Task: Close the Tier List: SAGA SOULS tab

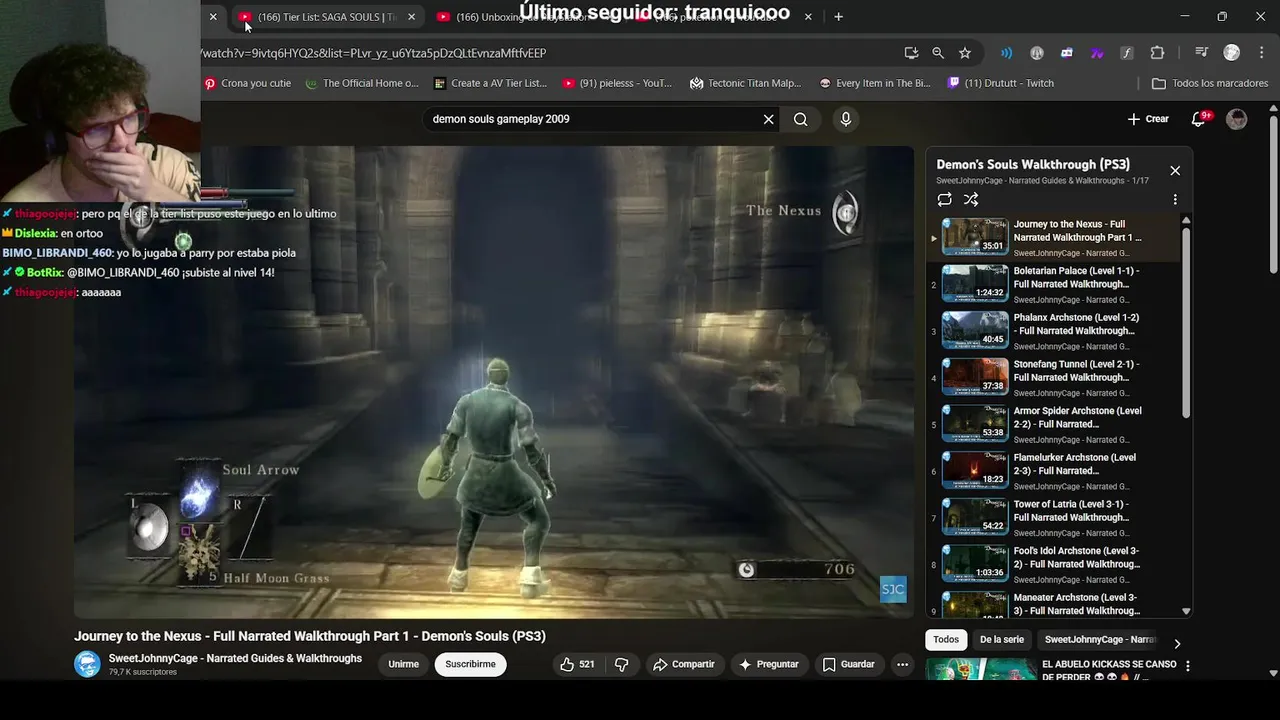Action: 411,17
